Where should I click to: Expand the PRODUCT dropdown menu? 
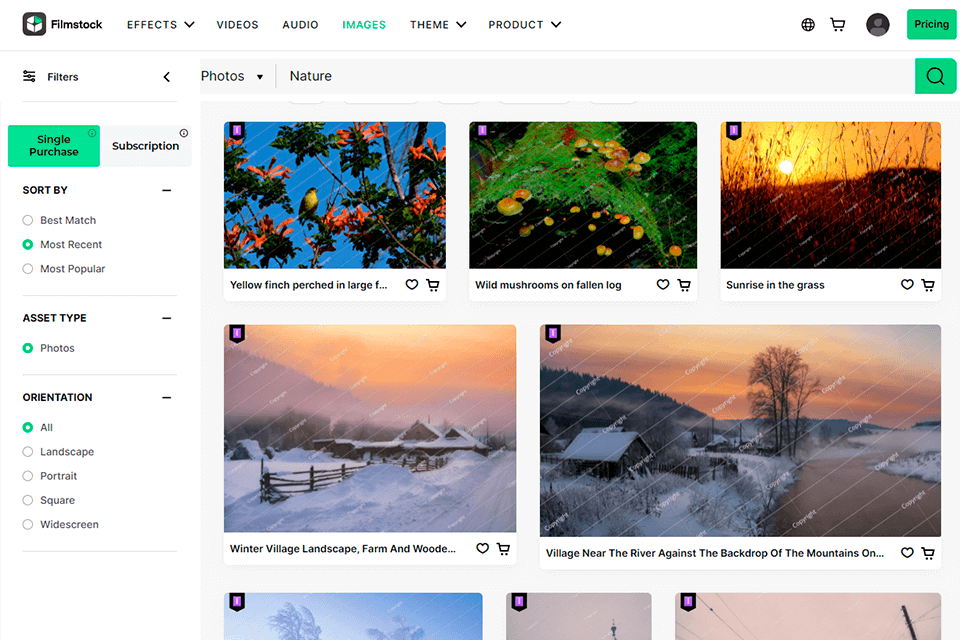point(524,24)
